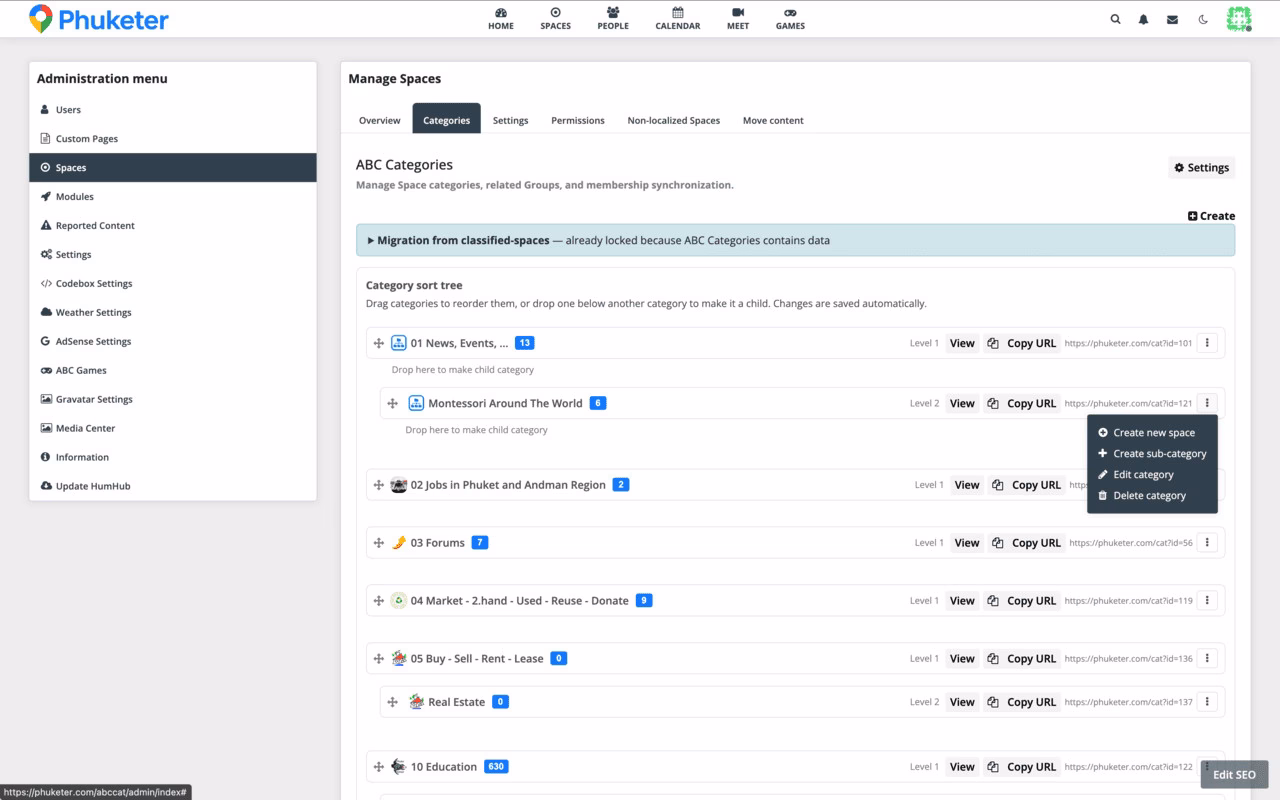The height and width of the screenshot is (800, 1280).
Task: Open Weather Settings
Action: click(x=173, y=313)
